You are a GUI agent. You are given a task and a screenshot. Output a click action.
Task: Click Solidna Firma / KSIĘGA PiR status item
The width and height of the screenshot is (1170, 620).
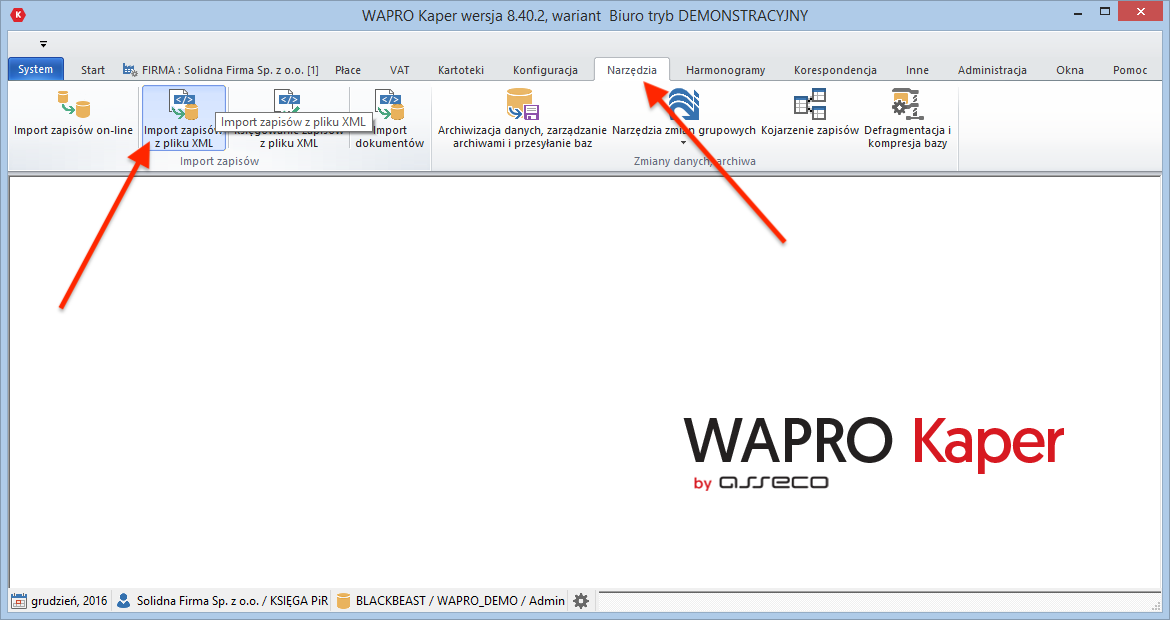[222, 601]
